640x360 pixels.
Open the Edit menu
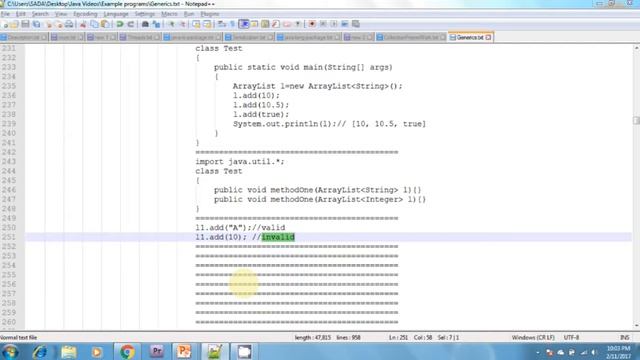[21, 14]
